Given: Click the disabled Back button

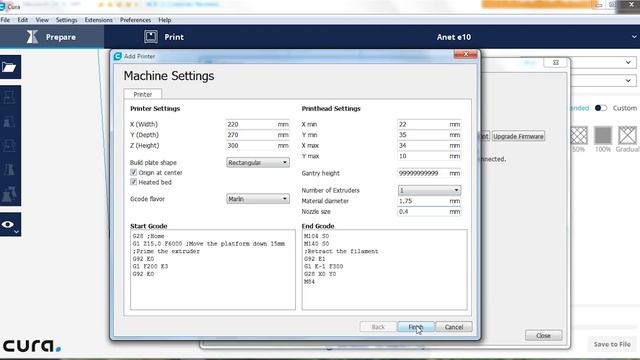Looking at the screenshot, I should tap(378, 327).
